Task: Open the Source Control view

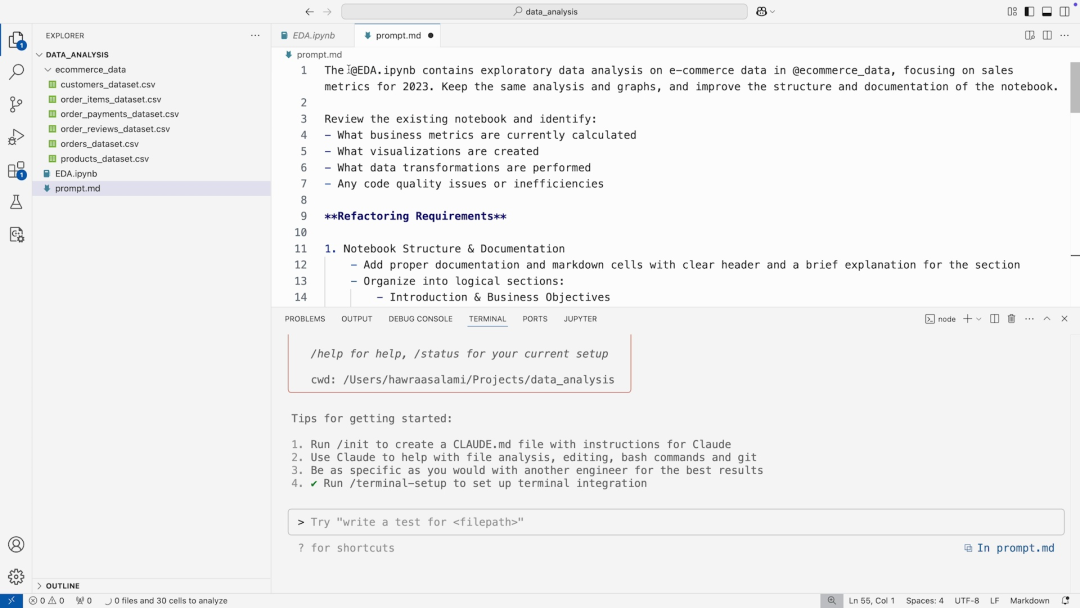Action: [x=16, y=104]
